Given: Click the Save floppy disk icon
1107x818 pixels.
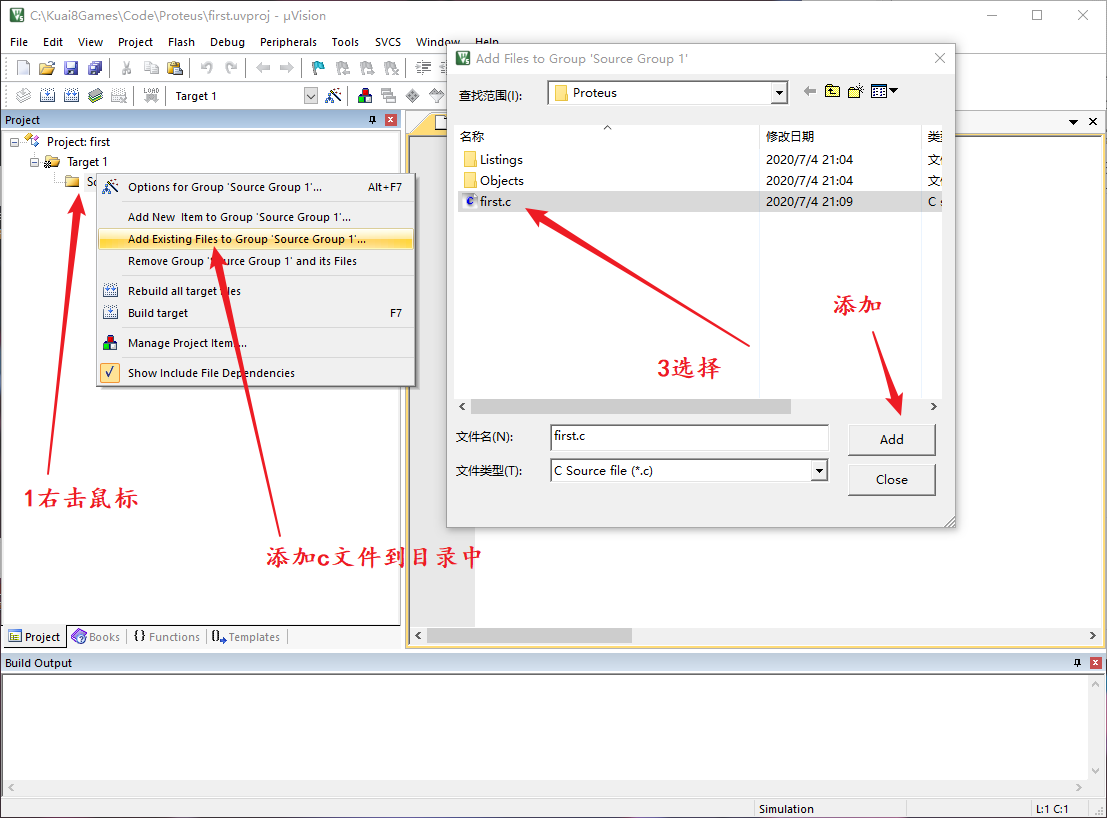Looking at the screenshot, I should (71, 68).
